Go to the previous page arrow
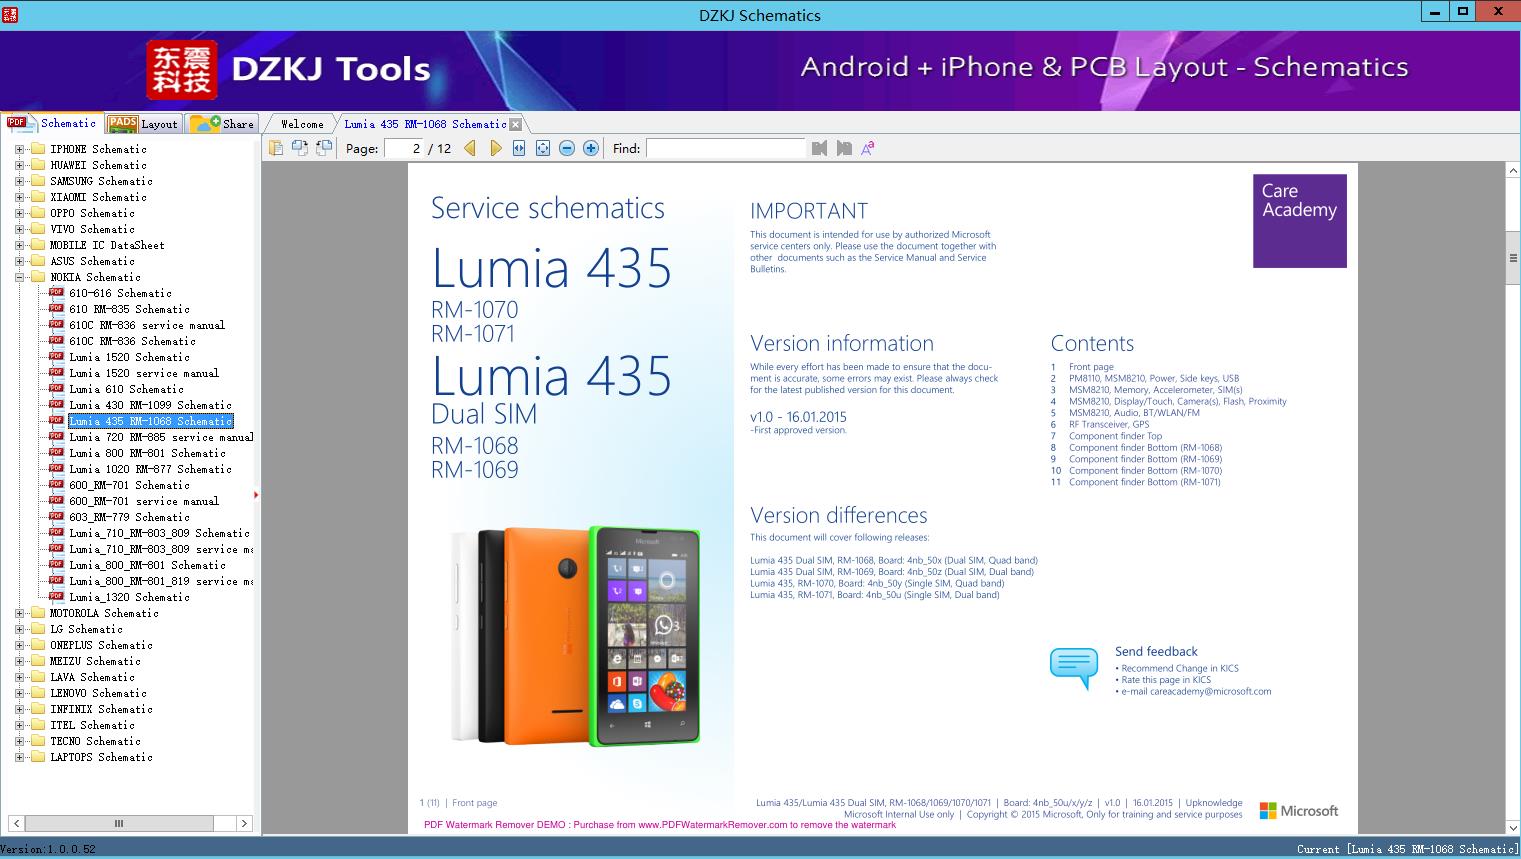Viewport: 1521px width, 859px height. point(470,148)
